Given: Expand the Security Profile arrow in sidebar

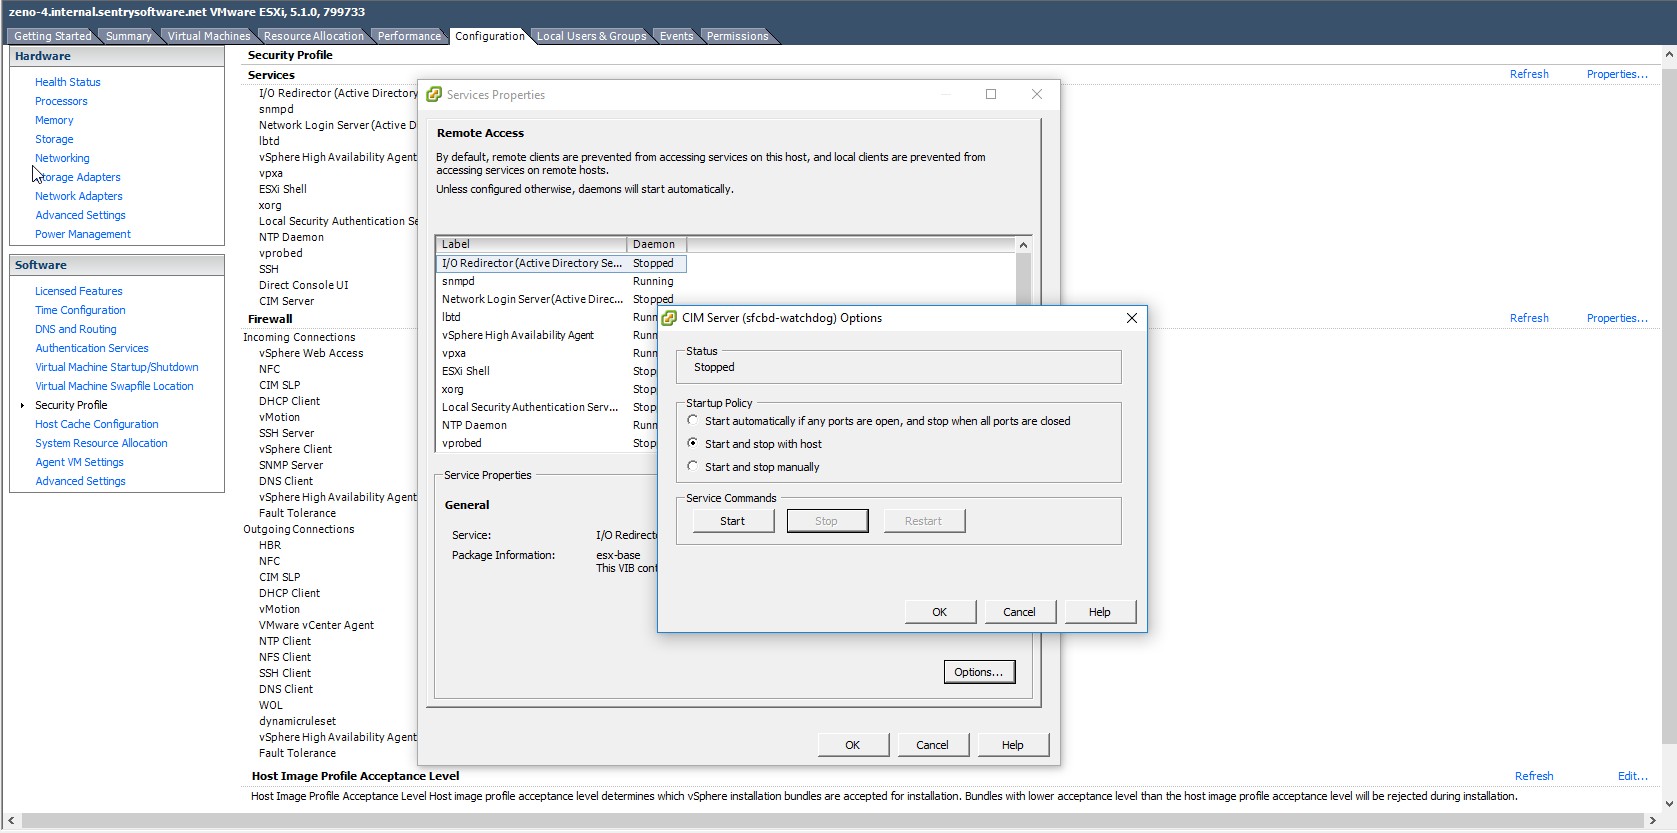Looking at the screenshot, I should (22, 405).
